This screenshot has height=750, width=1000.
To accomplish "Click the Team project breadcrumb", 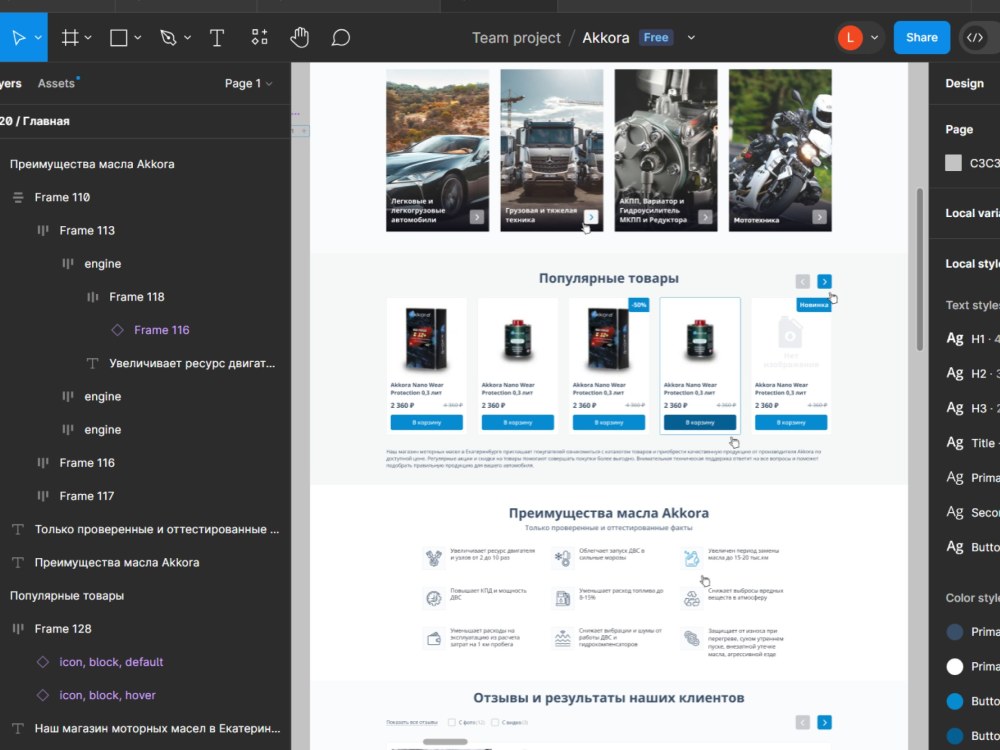I will (x=516, y=38).
